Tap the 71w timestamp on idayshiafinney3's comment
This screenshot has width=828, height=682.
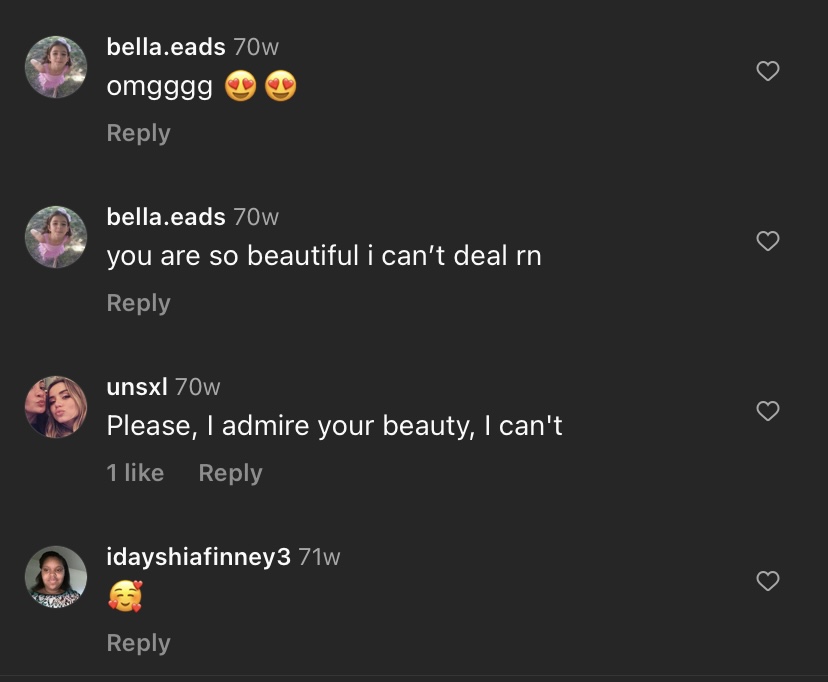click(x=320, y=557)
